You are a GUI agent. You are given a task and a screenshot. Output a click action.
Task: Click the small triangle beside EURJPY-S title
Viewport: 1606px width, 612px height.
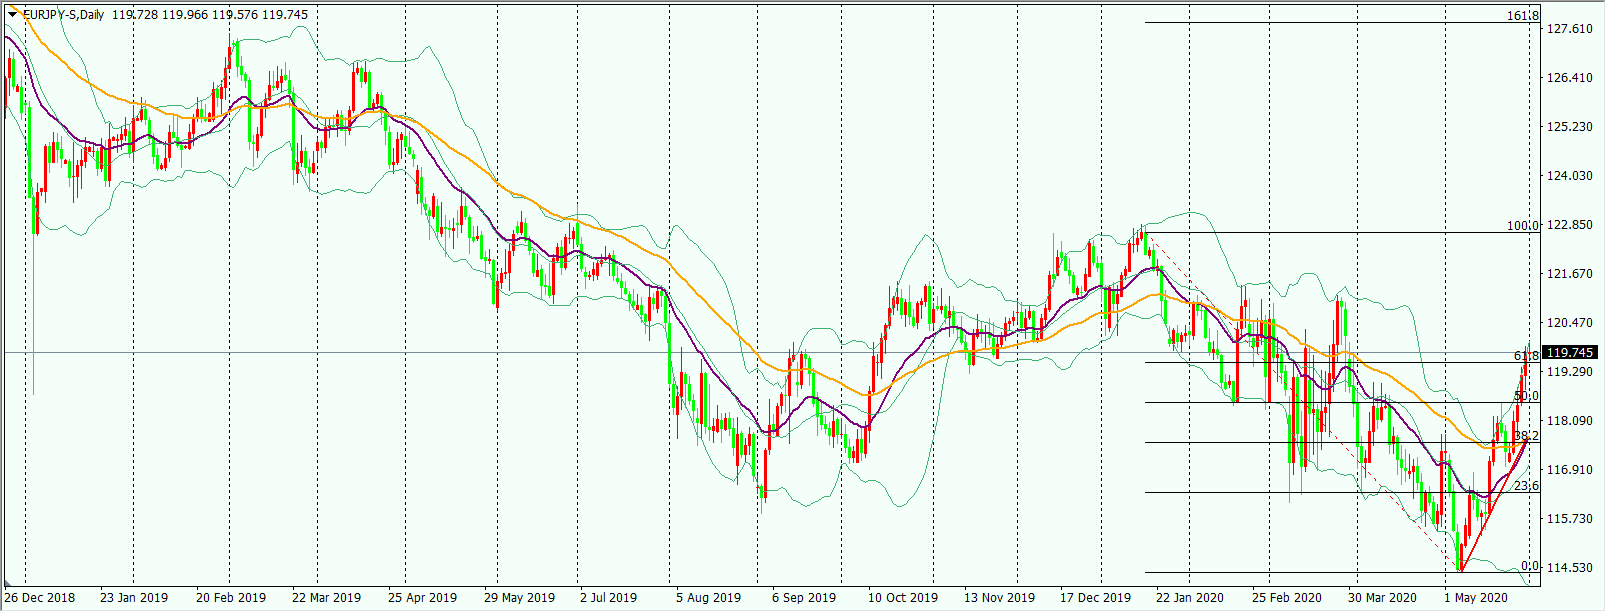click(12, 15)
